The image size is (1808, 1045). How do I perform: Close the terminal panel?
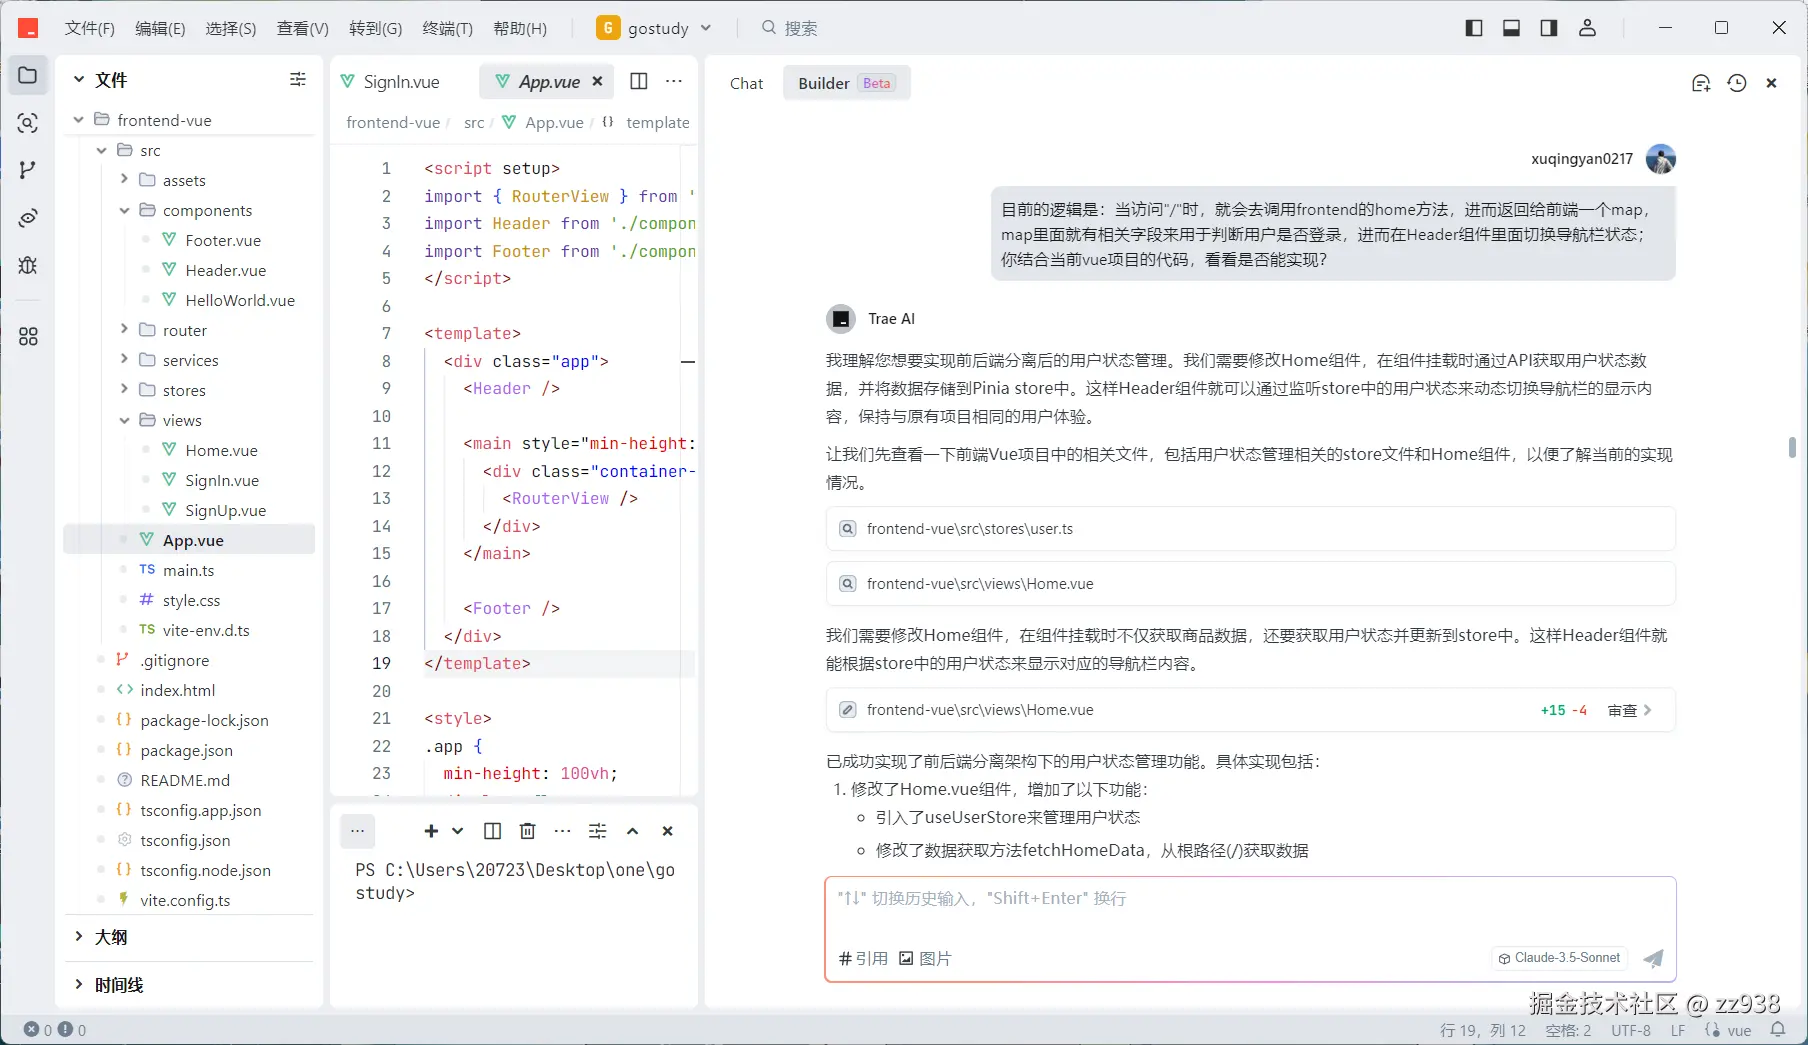pyautogui.click(x=668, y=831)
